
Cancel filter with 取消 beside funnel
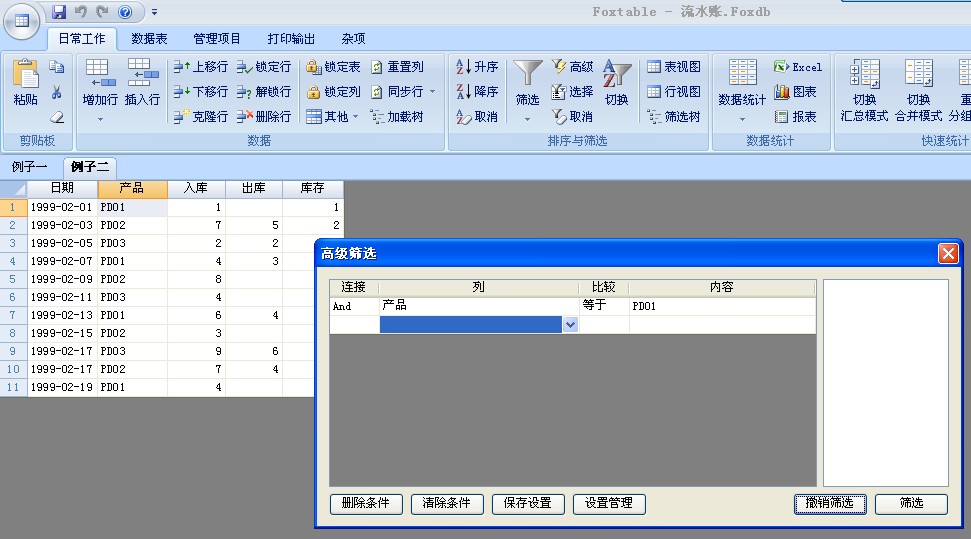coord(572,116)
